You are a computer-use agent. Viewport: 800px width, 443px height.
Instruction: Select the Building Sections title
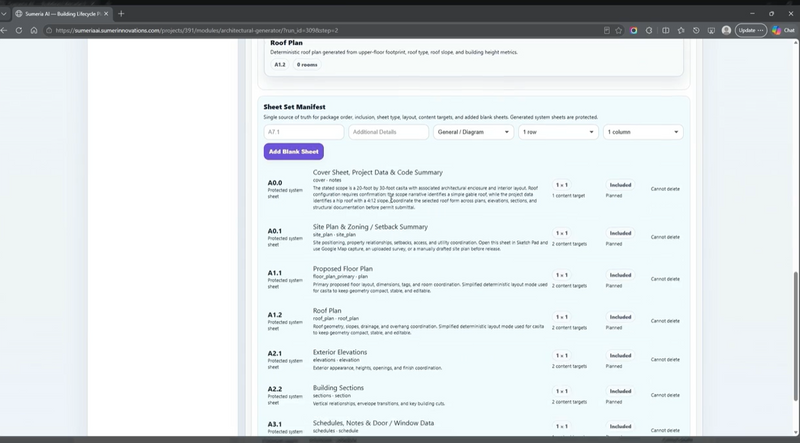click(x=338, y=388)
